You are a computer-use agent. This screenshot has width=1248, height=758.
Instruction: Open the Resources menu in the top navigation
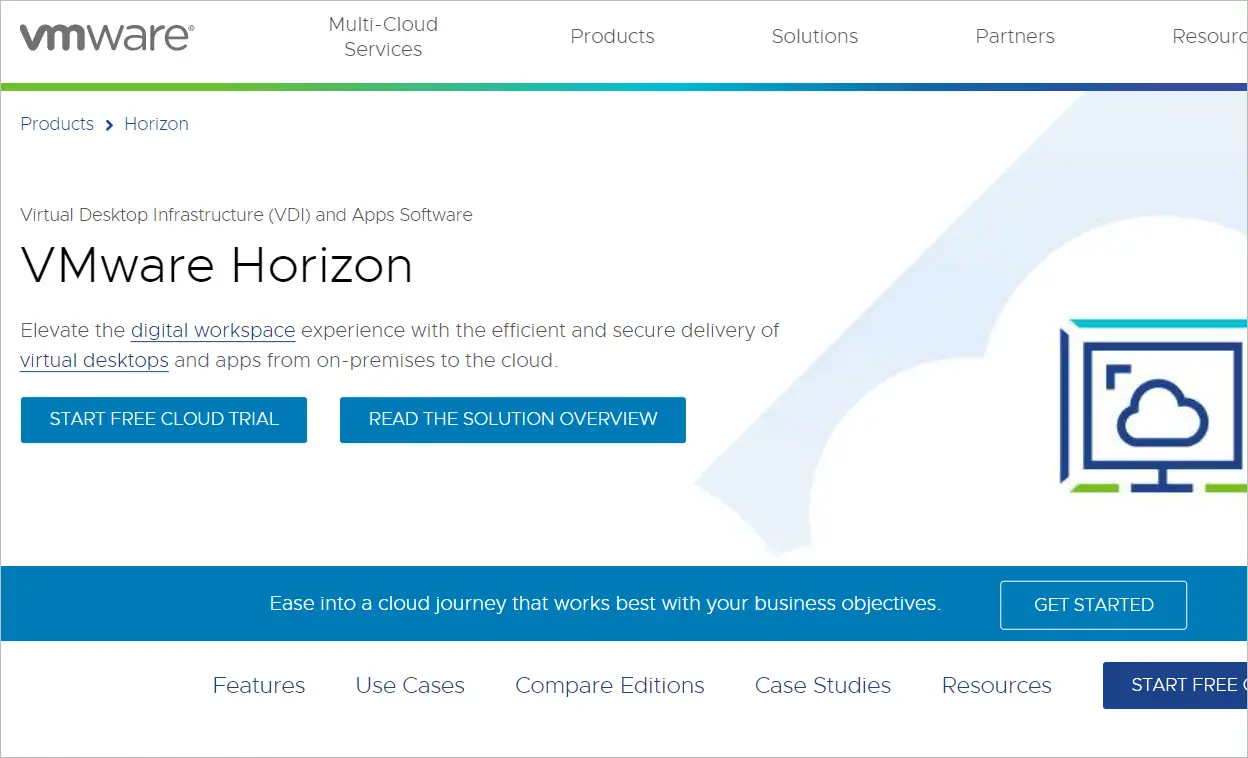[1209, 37]
